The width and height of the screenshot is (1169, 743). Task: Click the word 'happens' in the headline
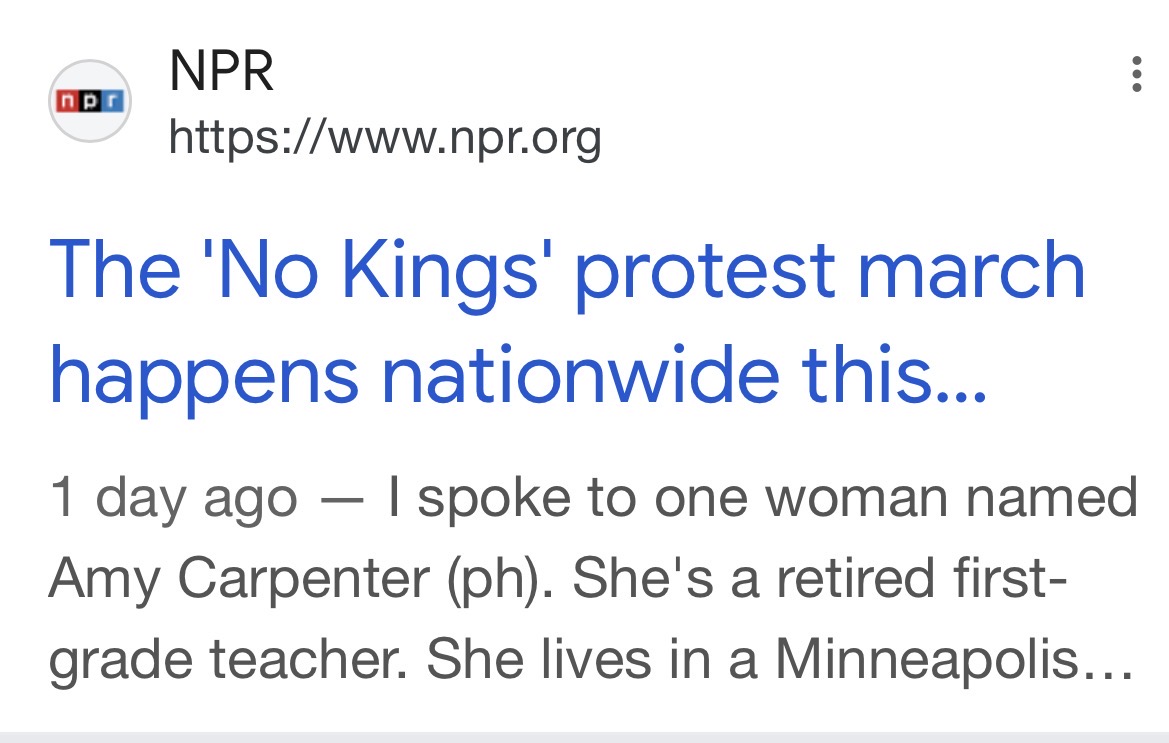click(203, 380)
